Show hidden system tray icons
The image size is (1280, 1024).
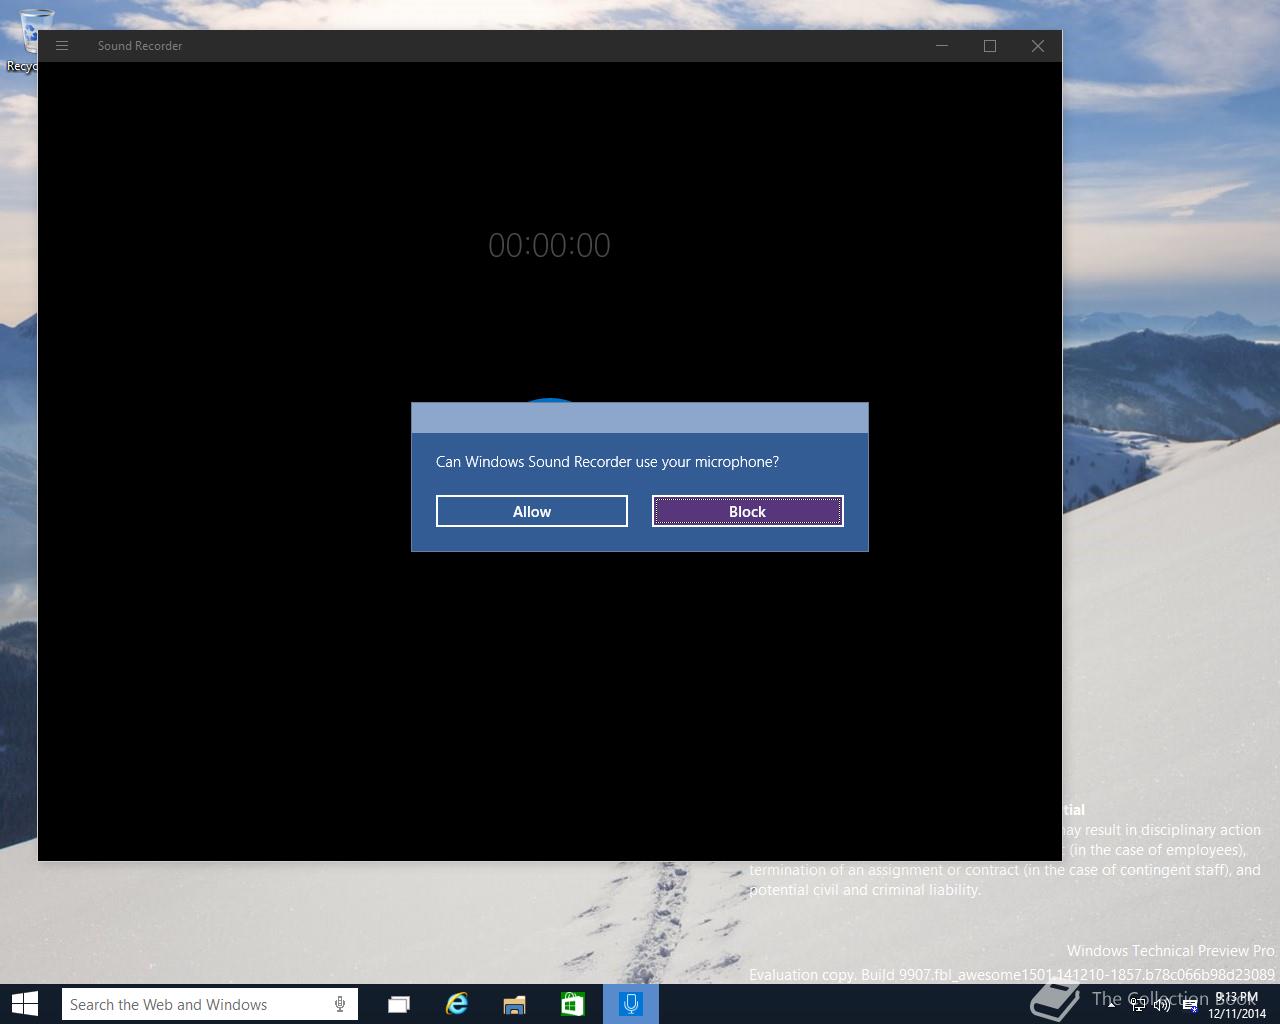point(1112,1005)
